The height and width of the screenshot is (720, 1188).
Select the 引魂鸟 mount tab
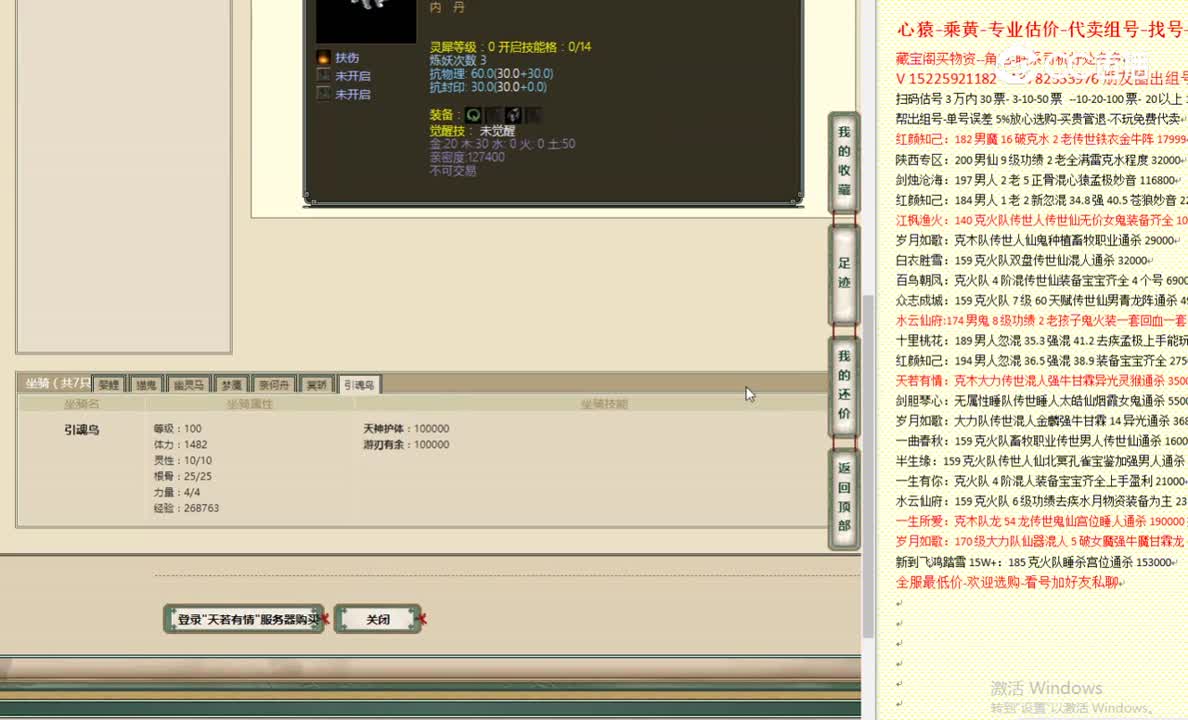(x=359, y=385)
